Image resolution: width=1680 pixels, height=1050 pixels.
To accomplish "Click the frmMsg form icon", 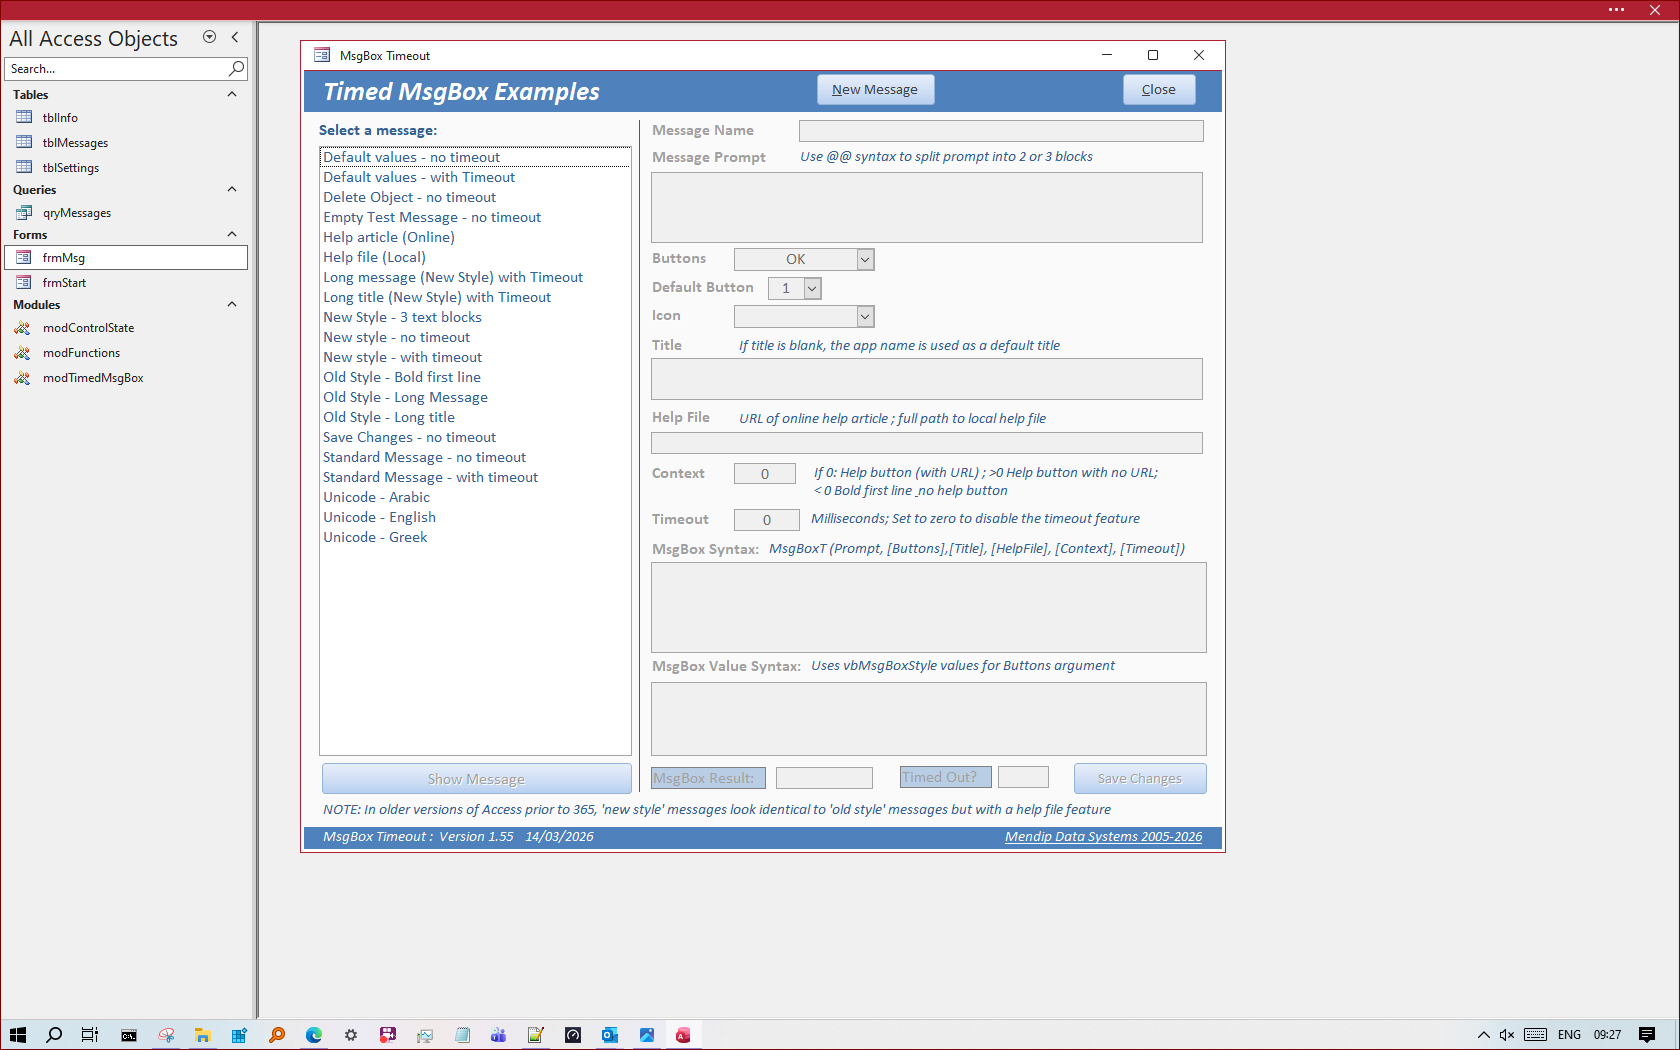I will click(24, 257).
